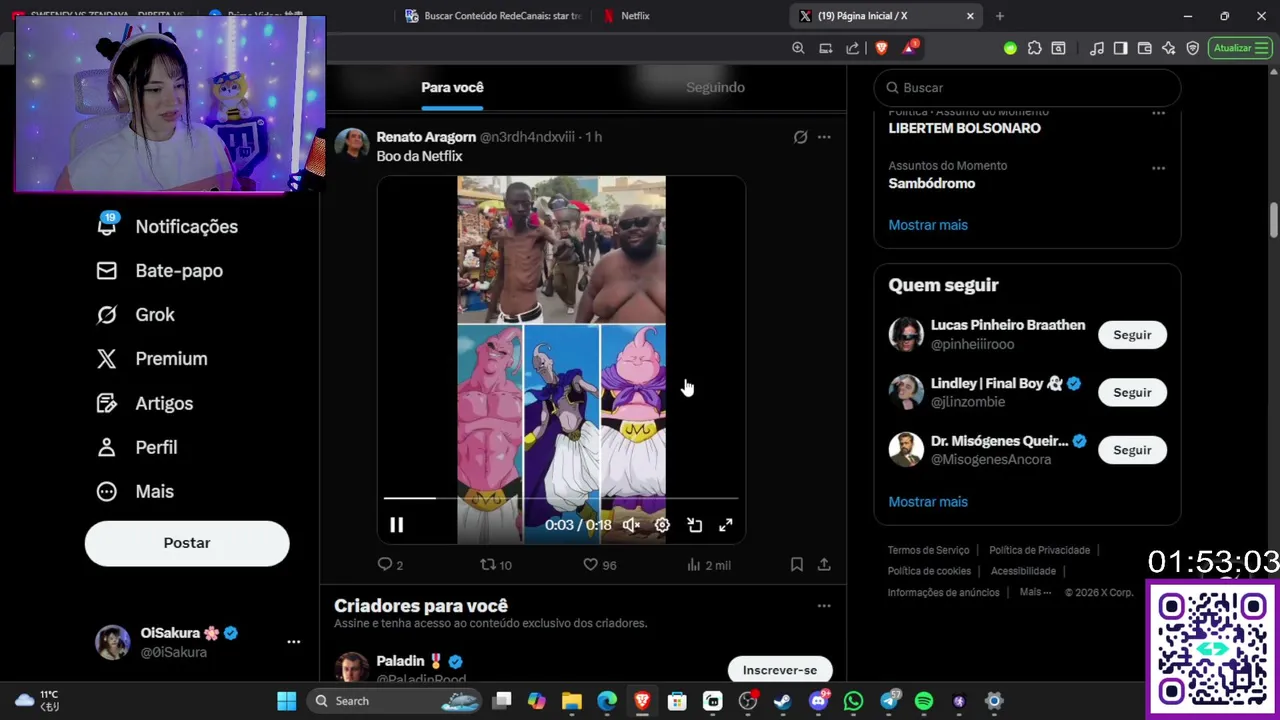This screenshot has height=720, width=1280.
Task: Bookmark the Boo da Netflix post
Action: pos(796,565)
